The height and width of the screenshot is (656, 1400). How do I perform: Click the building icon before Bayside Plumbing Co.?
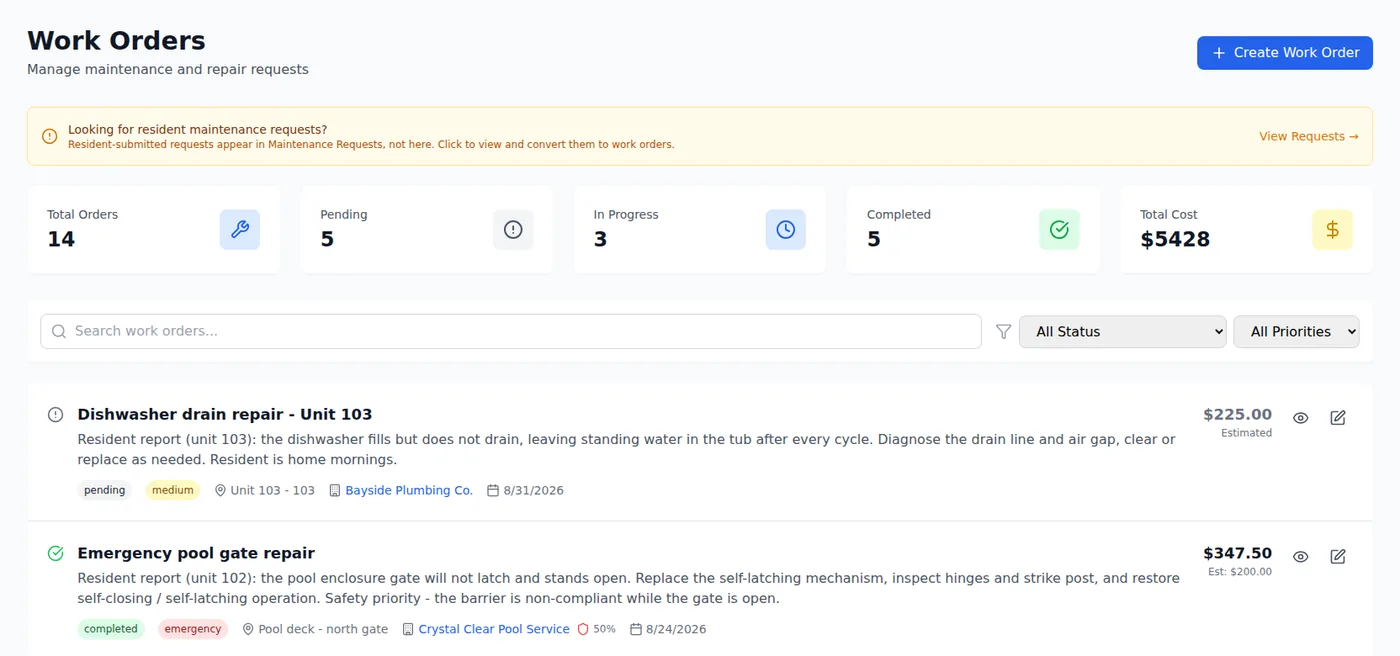click(335, 491)
